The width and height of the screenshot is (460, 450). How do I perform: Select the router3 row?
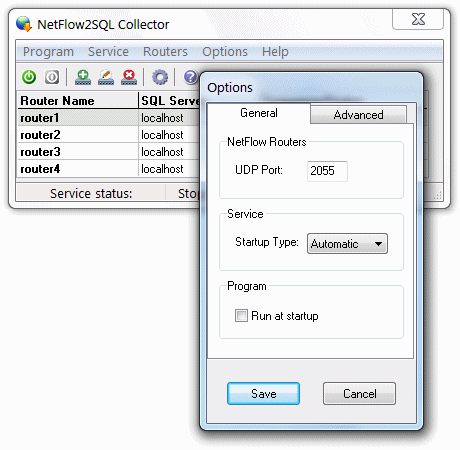point(109,152)
